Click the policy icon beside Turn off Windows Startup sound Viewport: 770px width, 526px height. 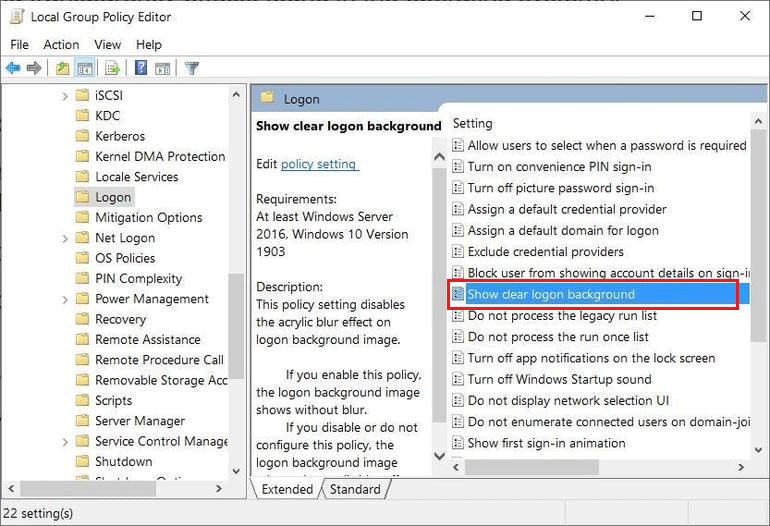click(458, 379)
